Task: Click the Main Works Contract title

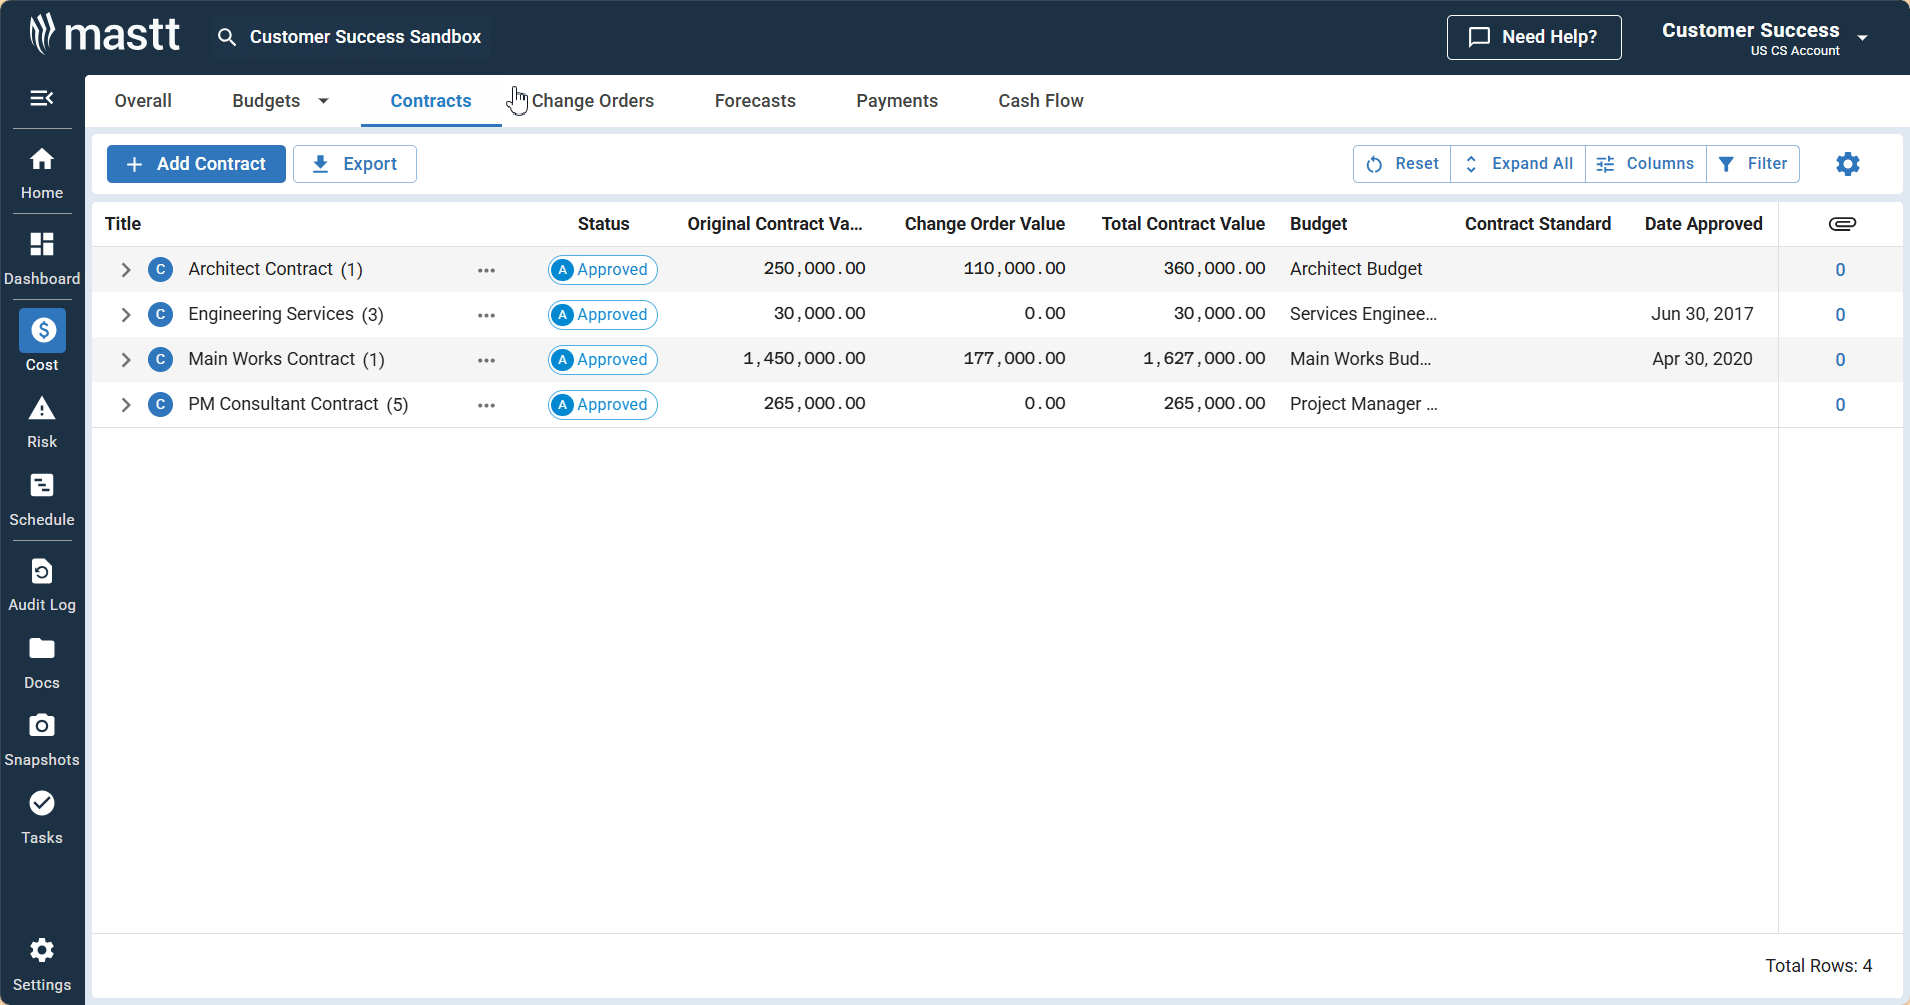Action: pos(271,359)
